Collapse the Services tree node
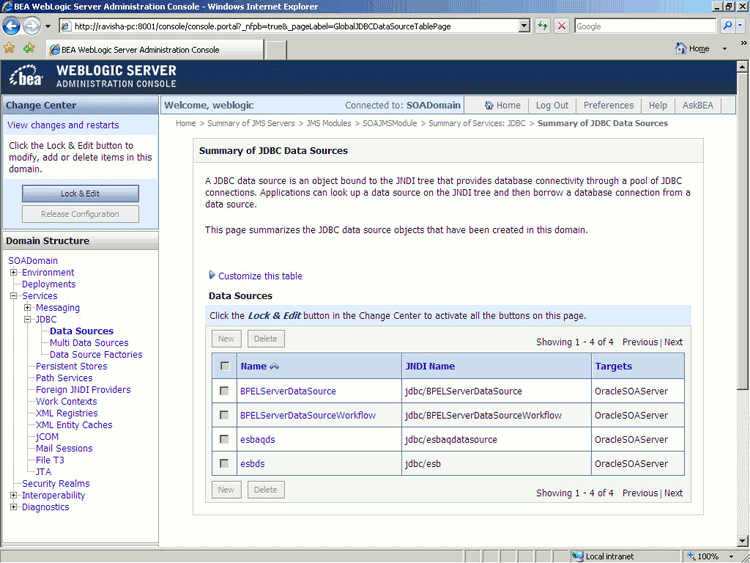 [13, 296]
